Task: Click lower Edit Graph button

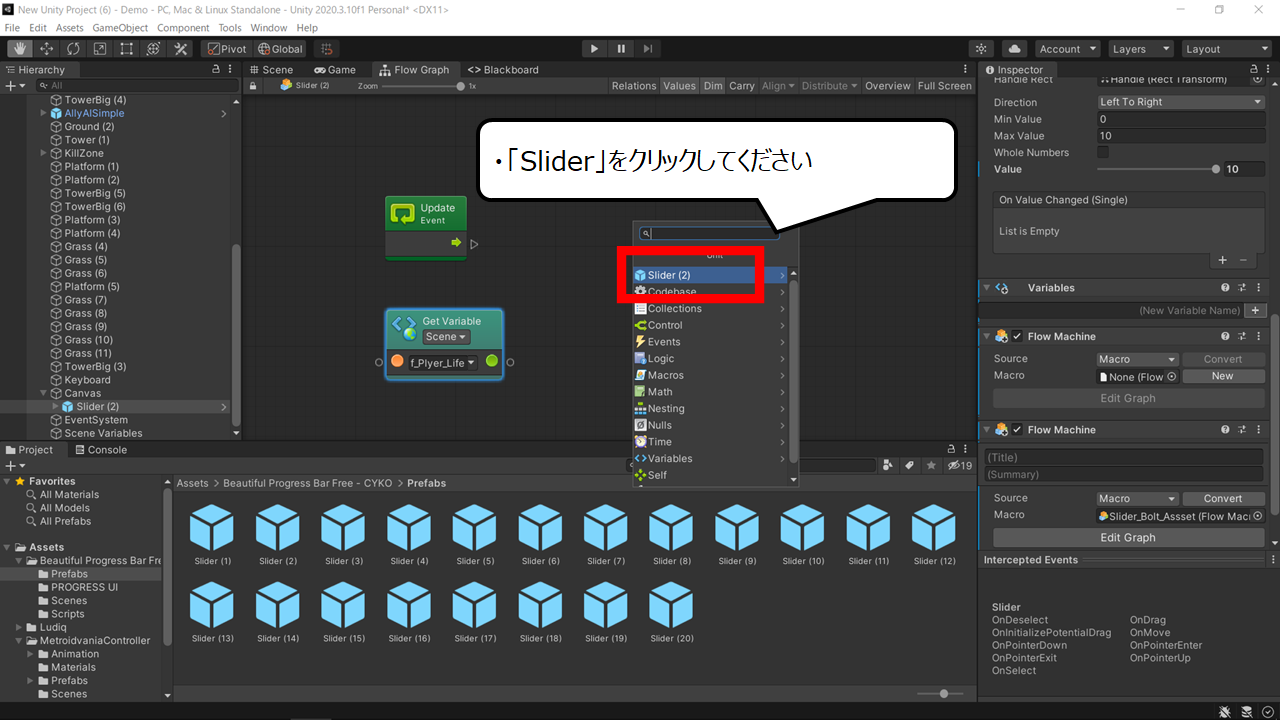Action: pyautogui.click(x=1128, y=537)
